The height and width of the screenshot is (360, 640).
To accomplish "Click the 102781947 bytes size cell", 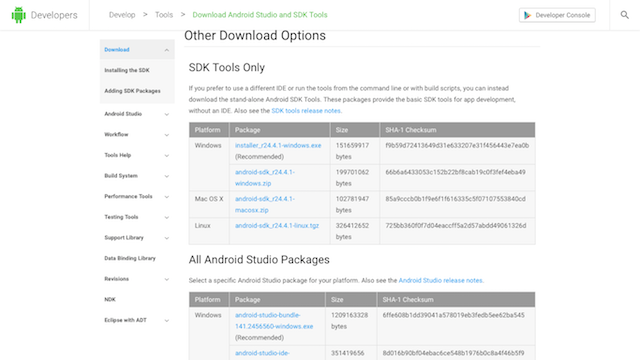I will tap(355, 204).
